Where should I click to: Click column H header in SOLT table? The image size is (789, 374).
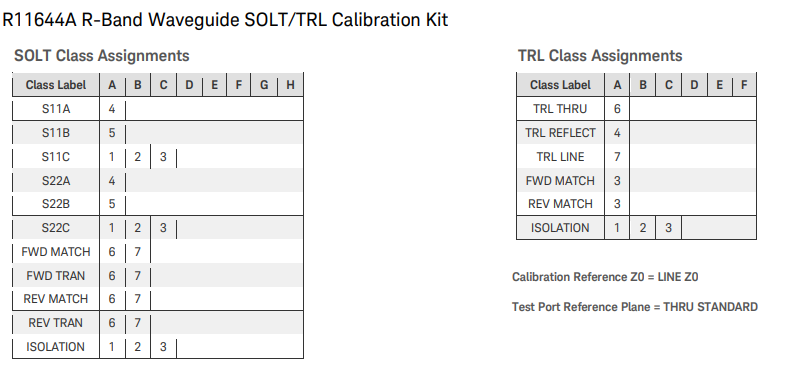(x=290, y=85)
